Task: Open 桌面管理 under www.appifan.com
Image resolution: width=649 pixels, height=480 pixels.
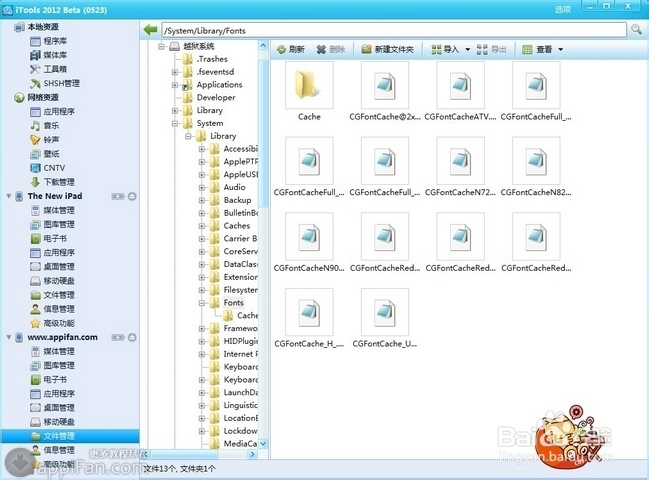Action: (53, 408)
